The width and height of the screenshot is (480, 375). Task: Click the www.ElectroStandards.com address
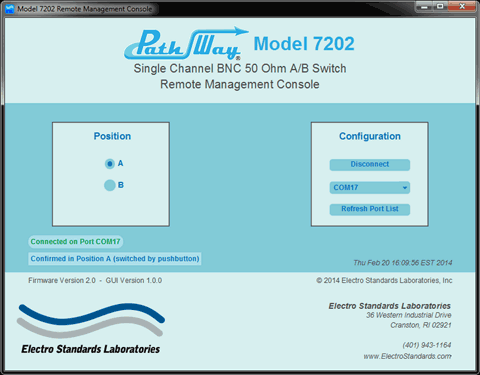(407, 356)
